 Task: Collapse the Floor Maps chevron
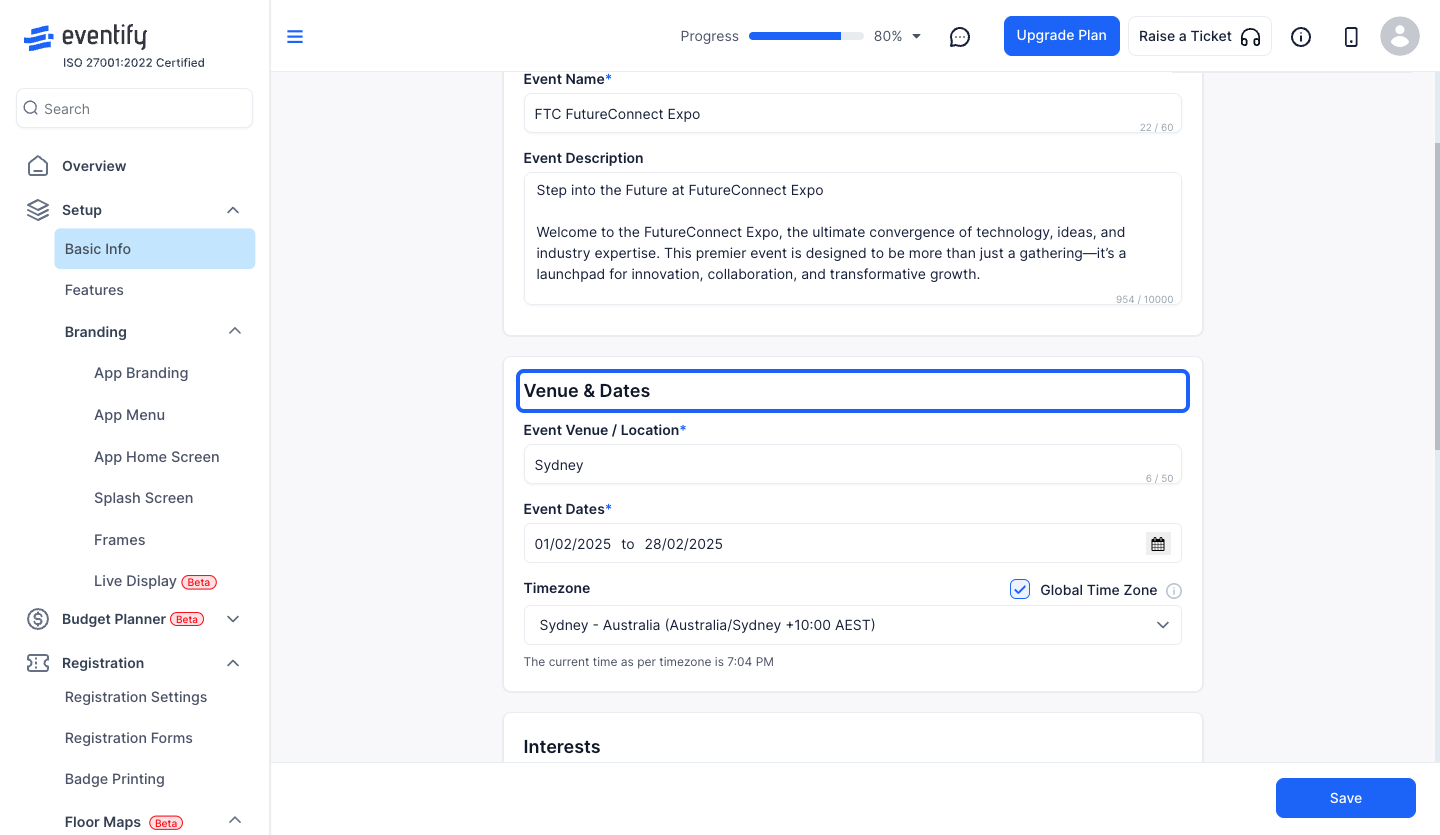point(235,820)
